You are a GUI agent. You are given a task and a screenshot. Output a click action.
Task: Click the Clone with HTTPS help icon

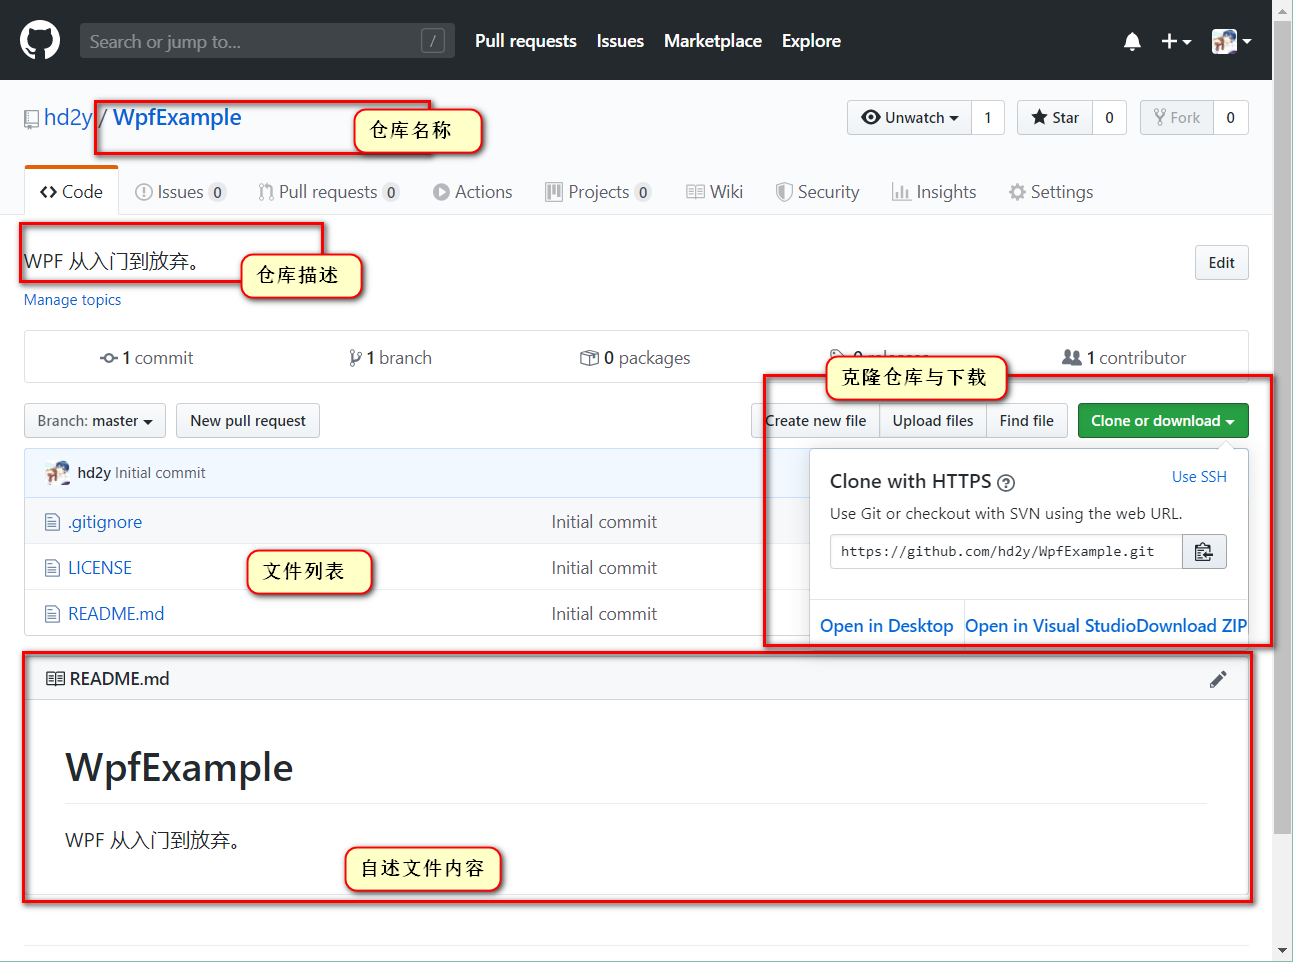click(x=1006, y=483)
